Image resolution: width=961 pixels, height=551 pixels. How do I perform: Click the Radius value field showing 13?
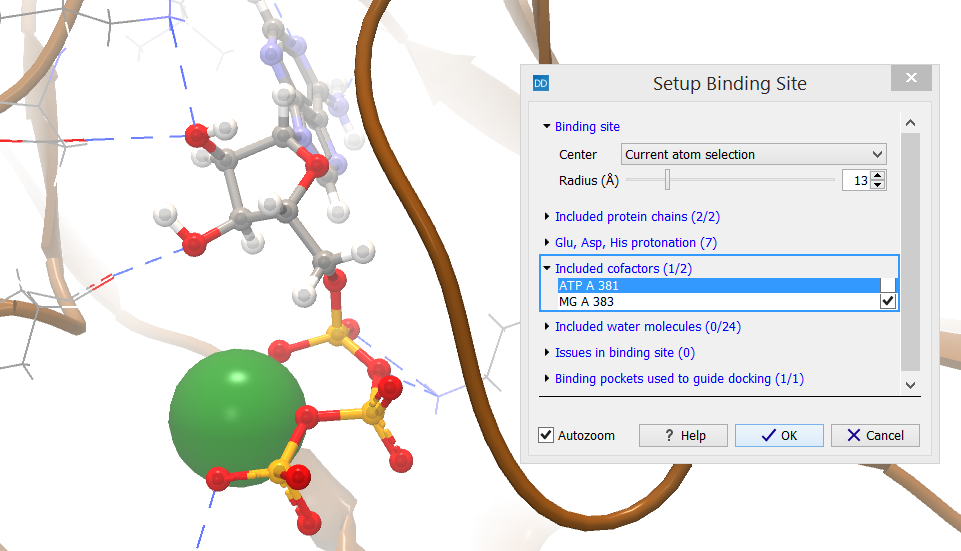point(857,180)
